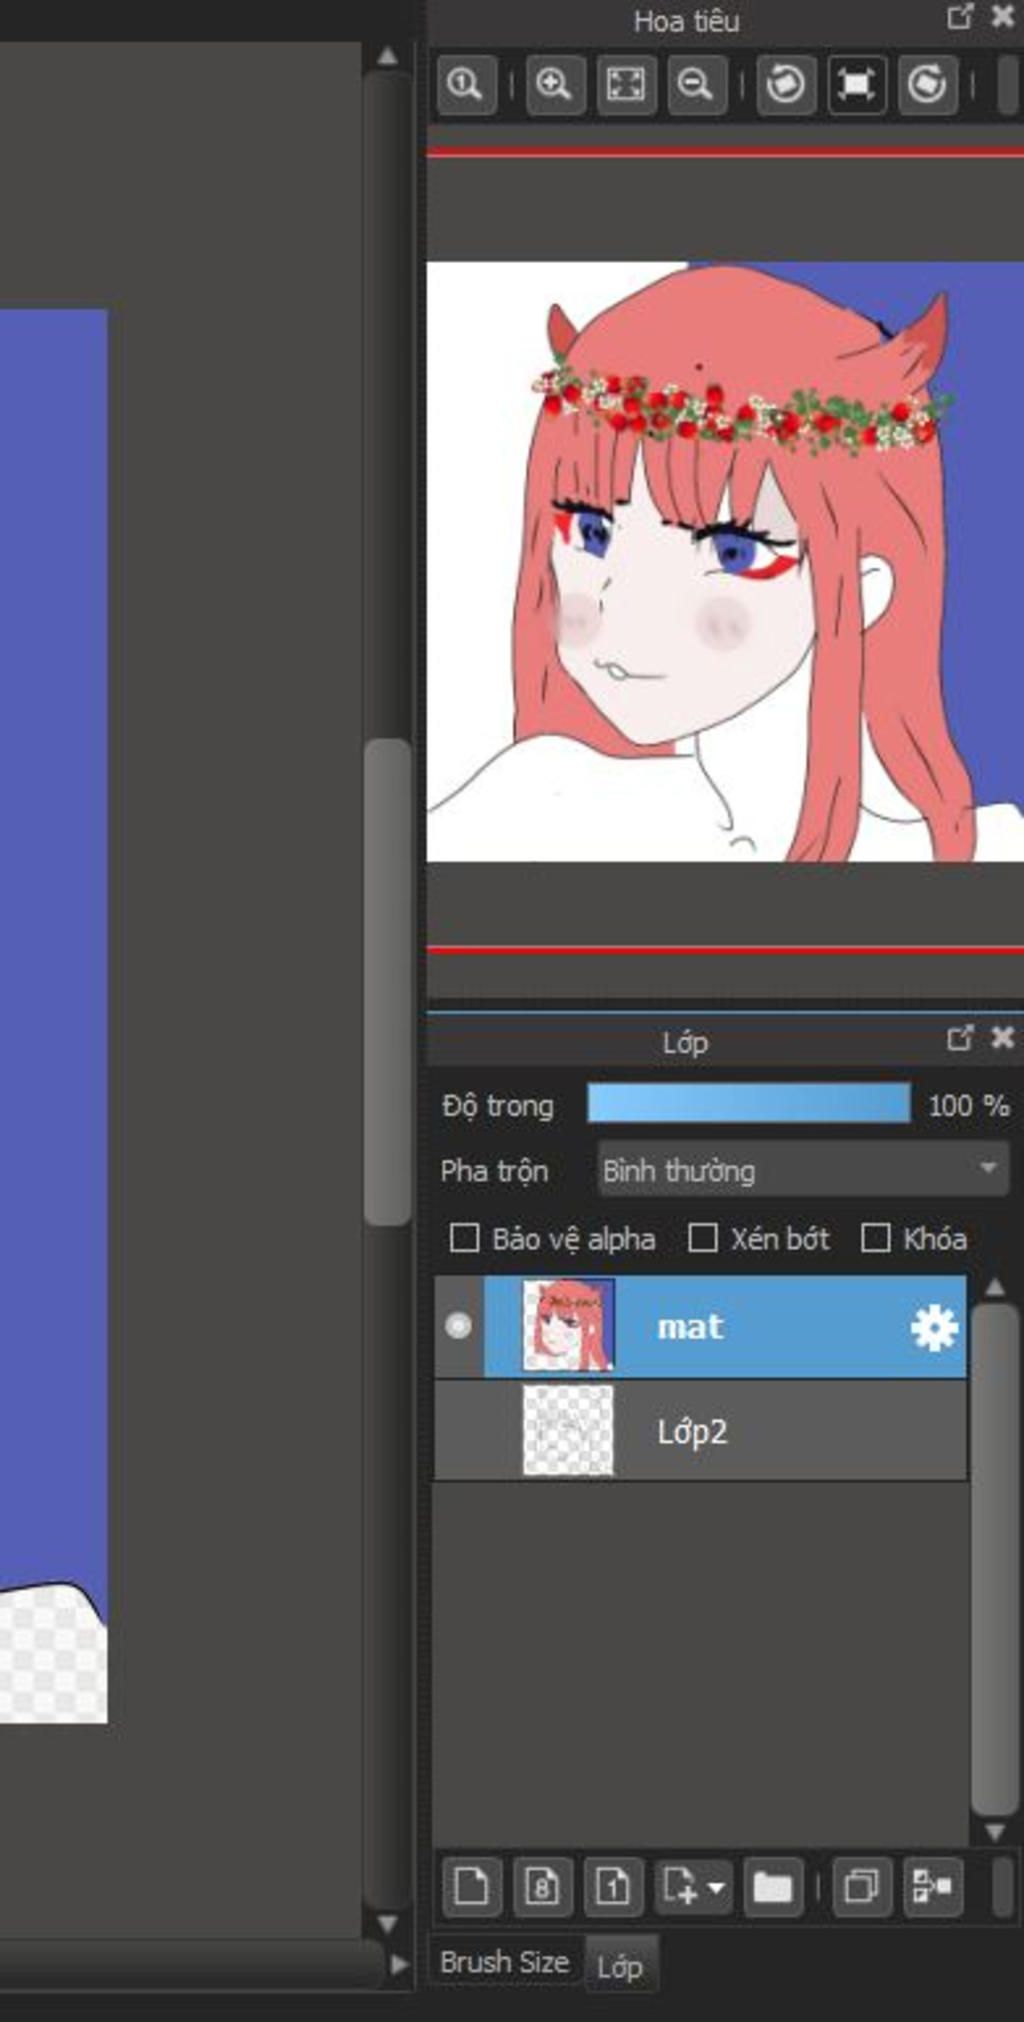Screen dimensions: 1024x2022
Task: Reset canvas rotation in the navigator toolbar
Action: click(x=857, y=84)
